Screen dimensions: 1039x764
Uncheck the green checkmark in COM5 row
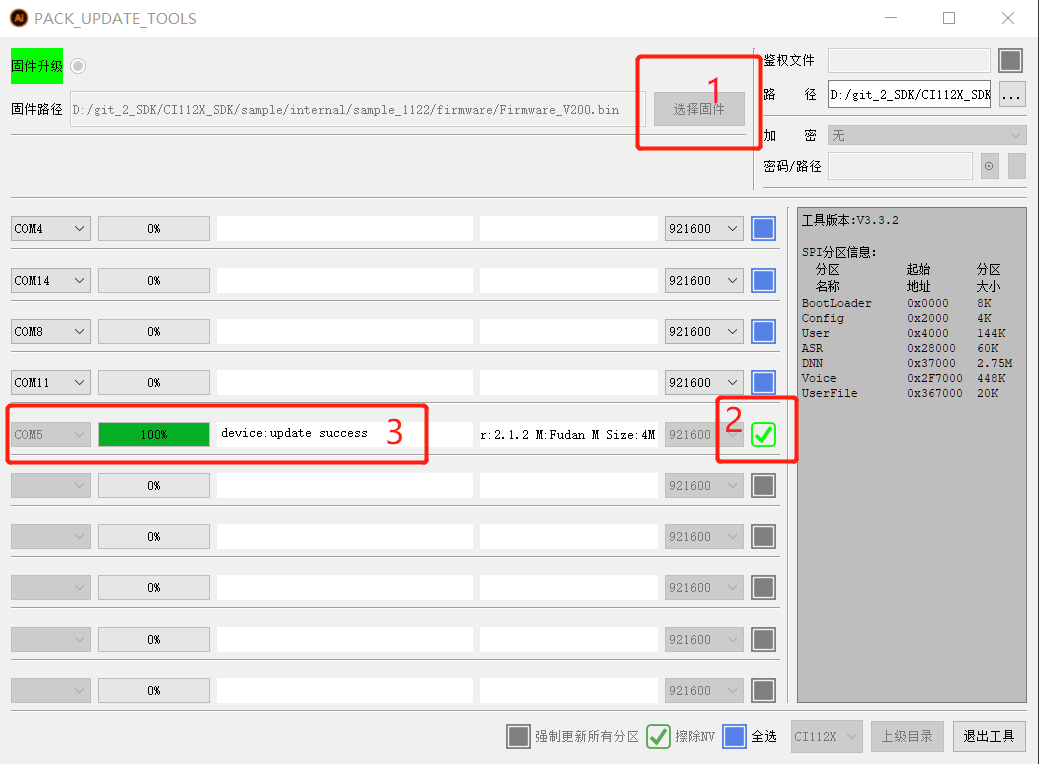[x=763, y=434]
